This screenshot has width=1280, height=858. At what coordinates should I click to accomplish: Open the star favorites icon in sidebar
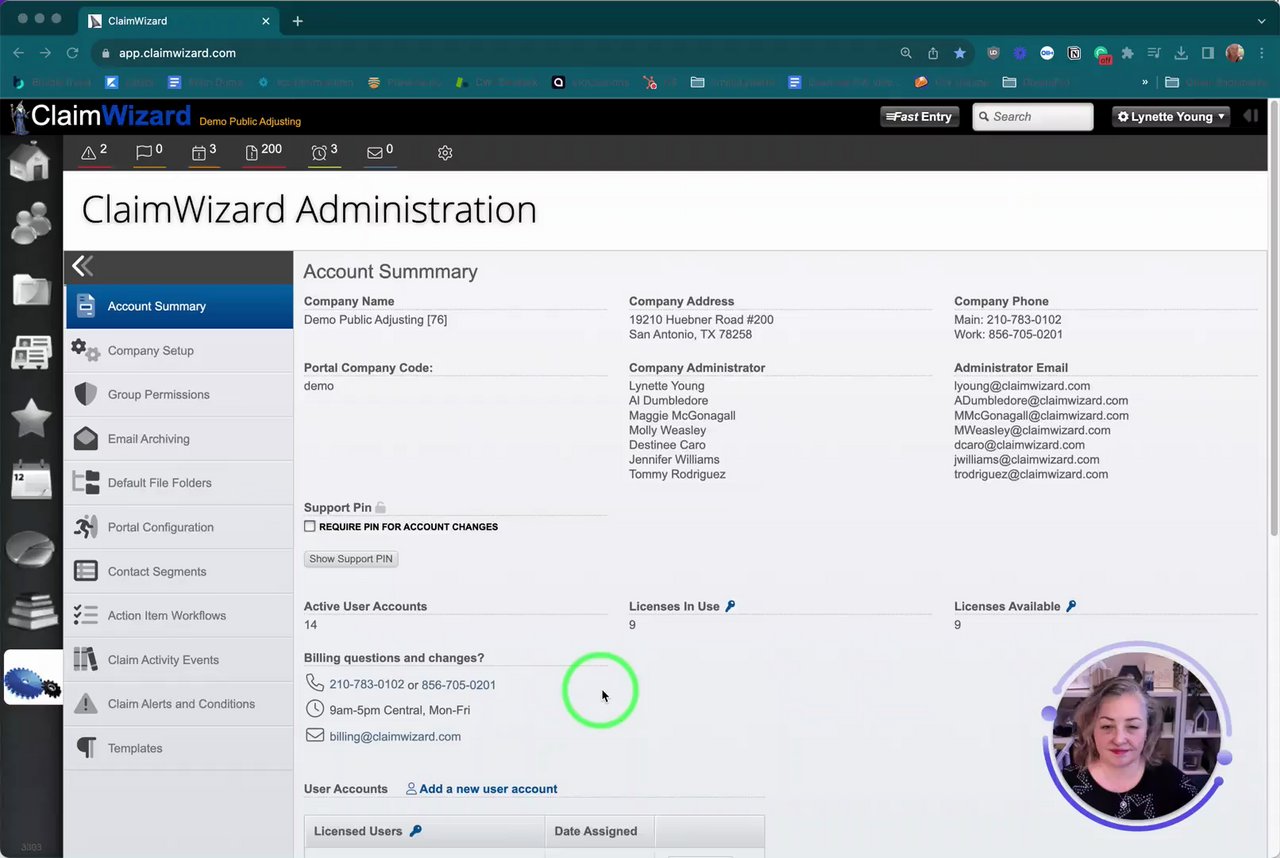[x=31, y=418]
